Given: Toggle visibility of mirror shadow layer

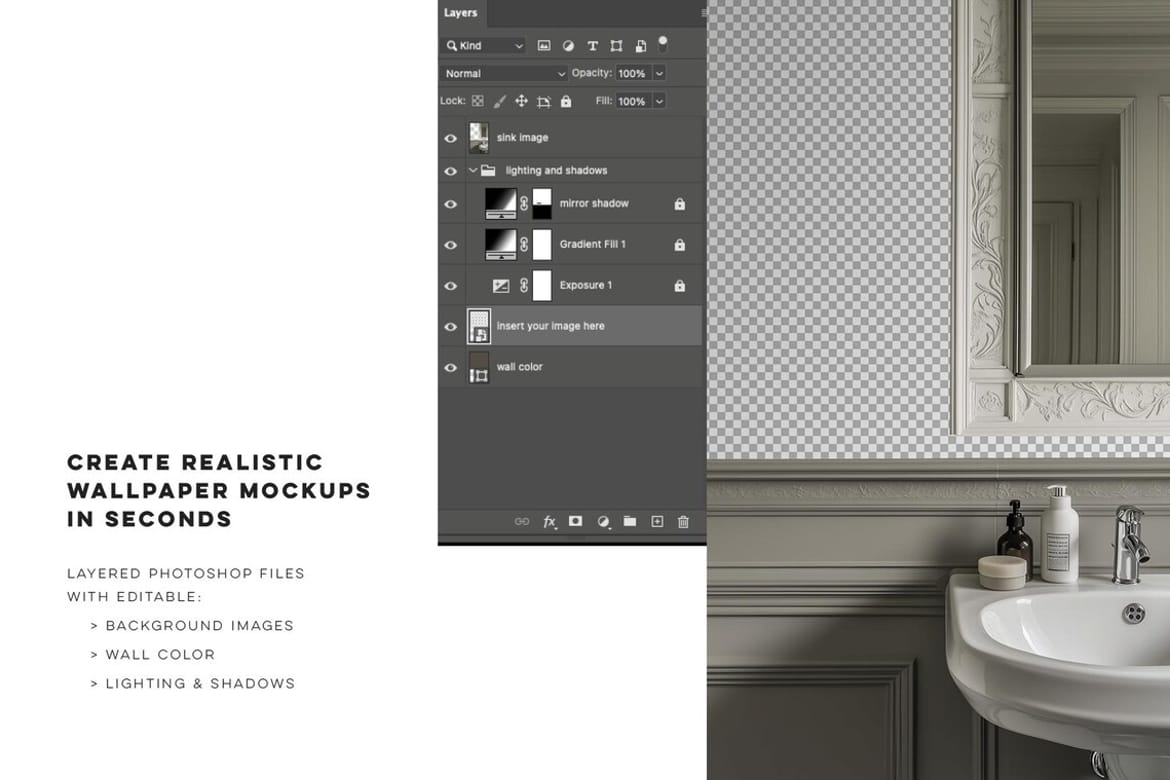Looking at the screenshot, I should coord(451,204).
